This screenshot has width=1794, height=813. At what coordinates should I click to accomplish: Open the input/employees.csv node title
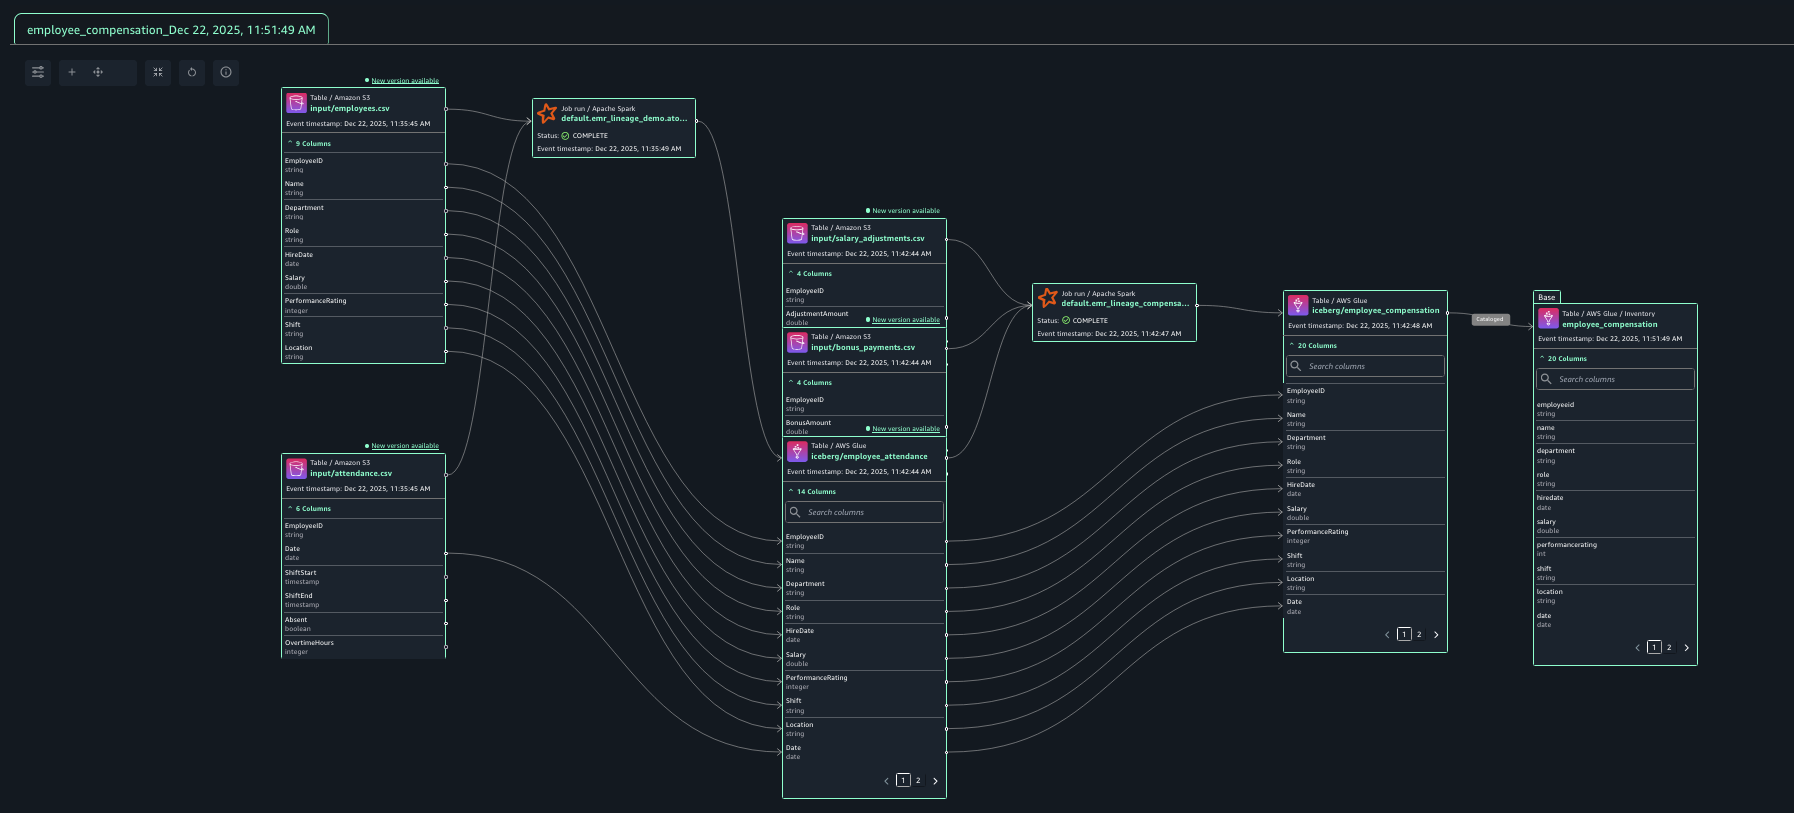[x=350, y=109]
